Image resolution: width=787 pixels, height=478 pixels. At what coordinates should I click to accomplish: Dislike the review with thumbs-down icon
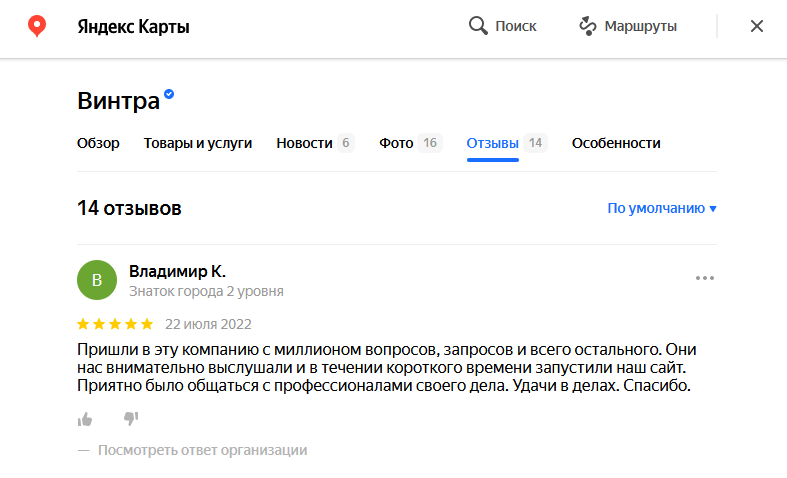pos(131,418)
